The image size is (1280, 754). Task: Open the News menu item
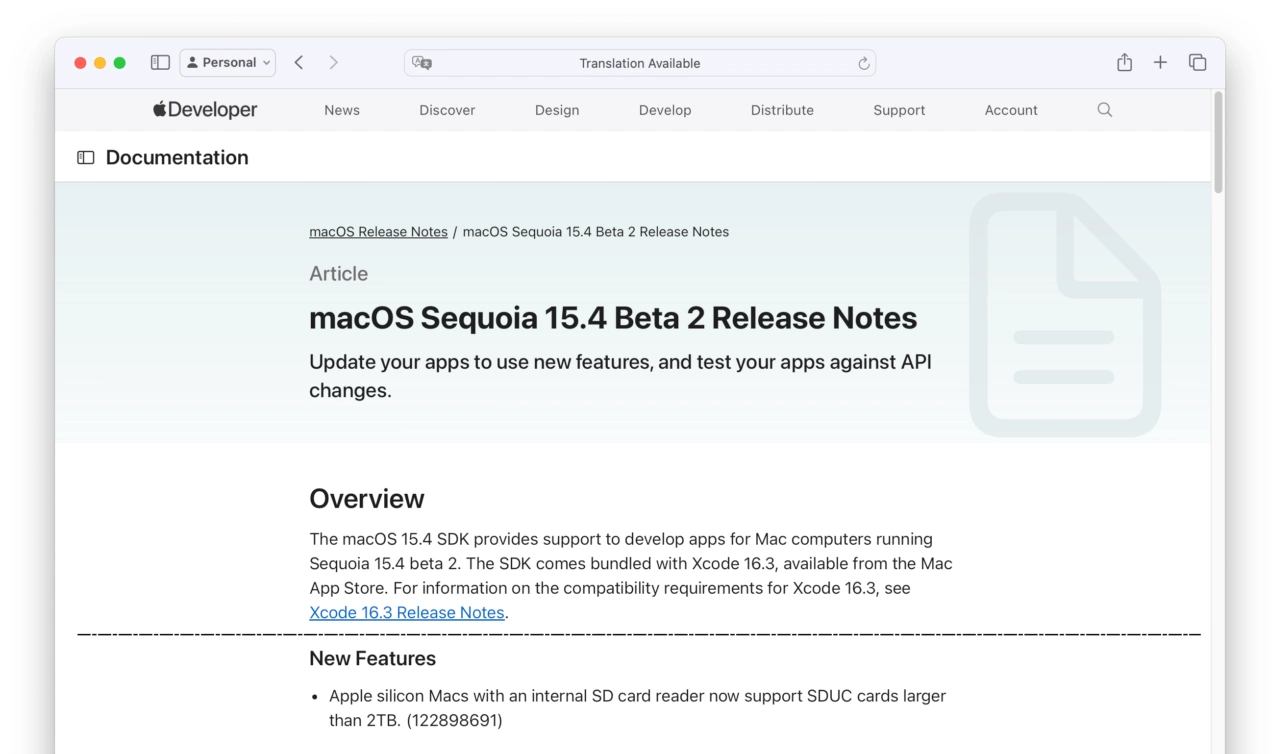341,110
